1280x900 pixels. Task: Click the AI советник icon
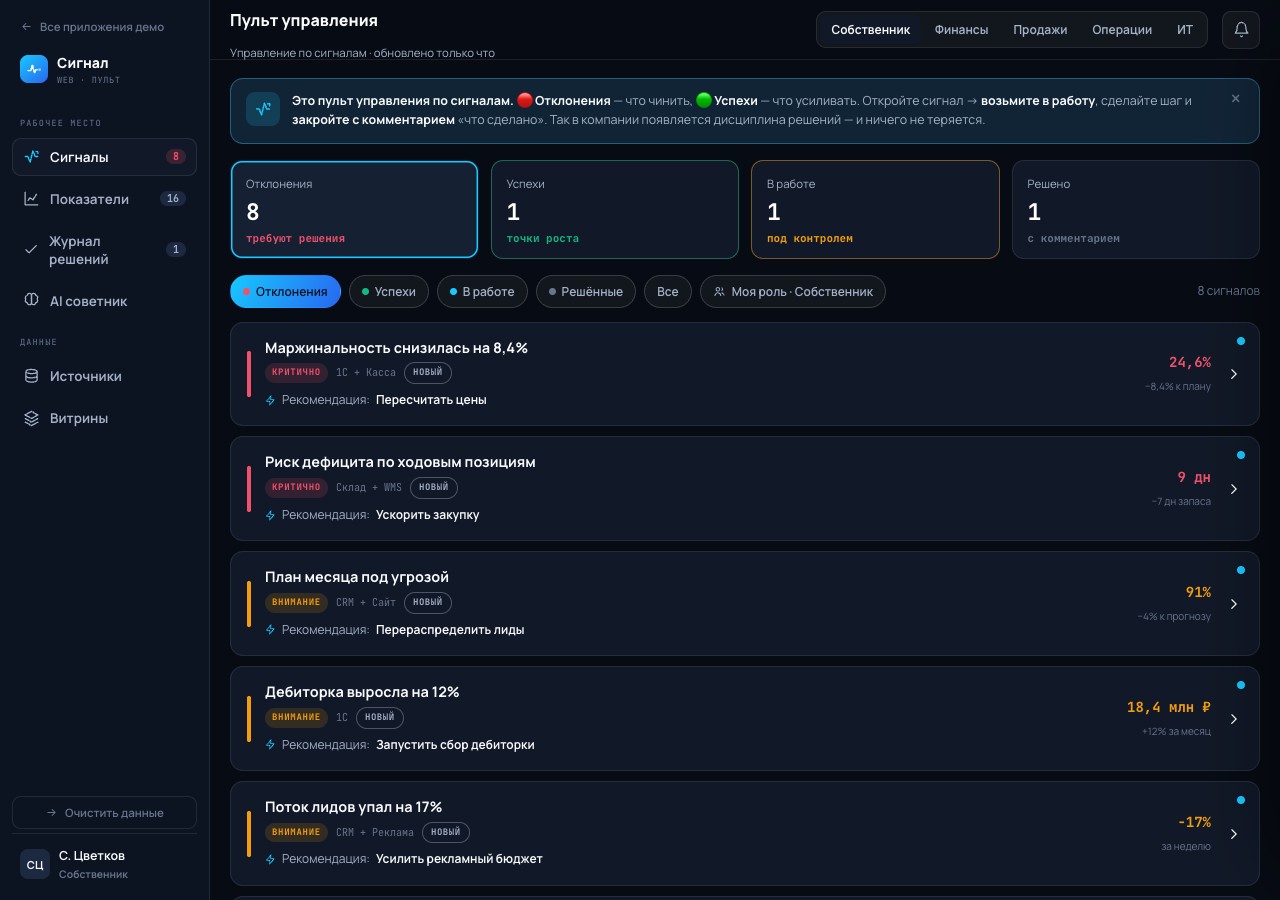31,301
